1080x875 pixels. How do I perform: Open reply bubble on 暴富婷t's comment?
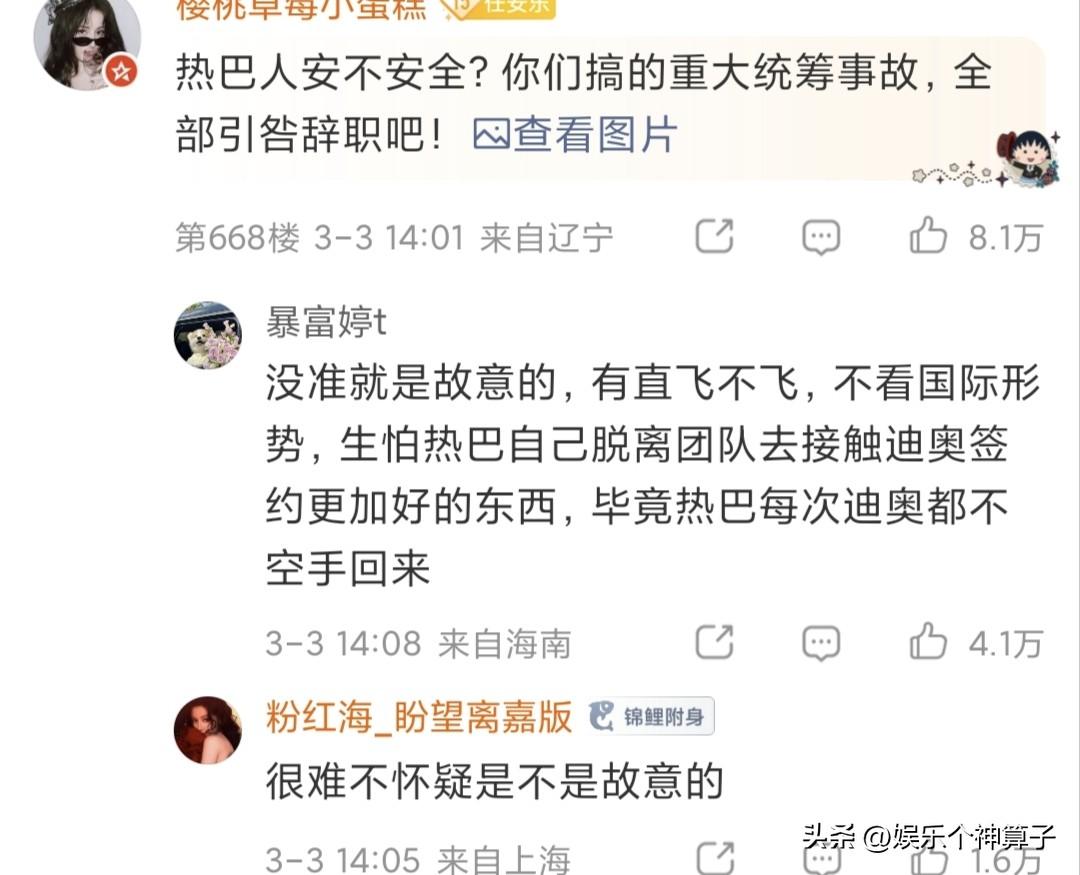coord(821,643)
